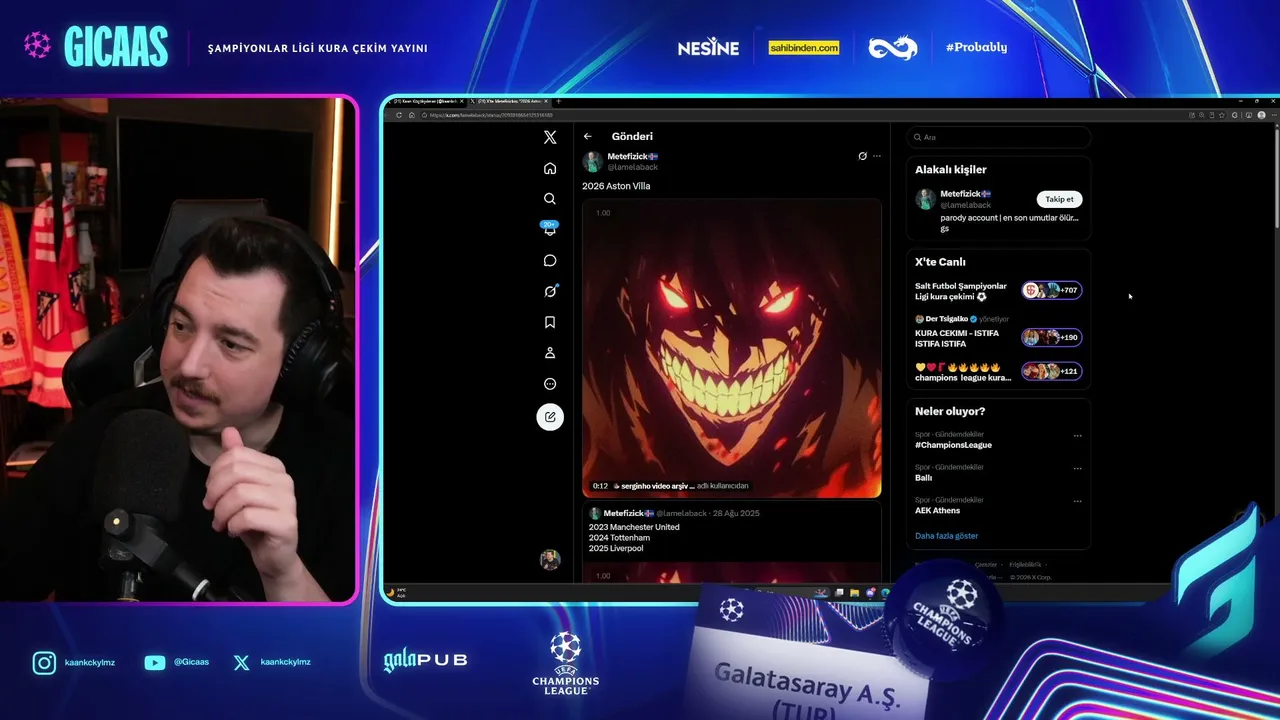Screen dimensions: 1280x720
Task: Open the #ChampionsLeague trending topic
Action: 953,445
